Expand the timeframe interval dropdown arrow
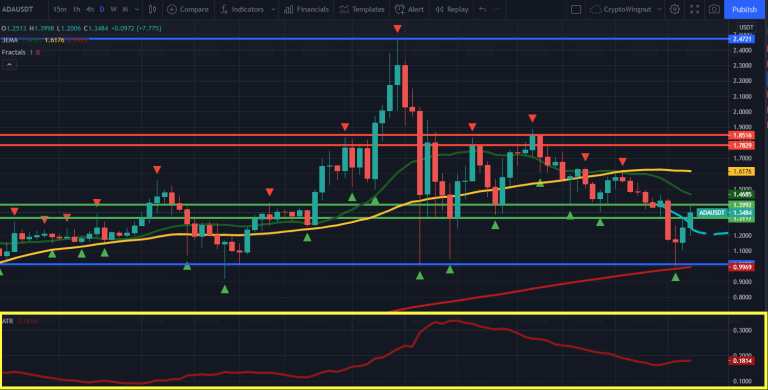This screenshot has height=390, width=768. [x=137, y=9]
